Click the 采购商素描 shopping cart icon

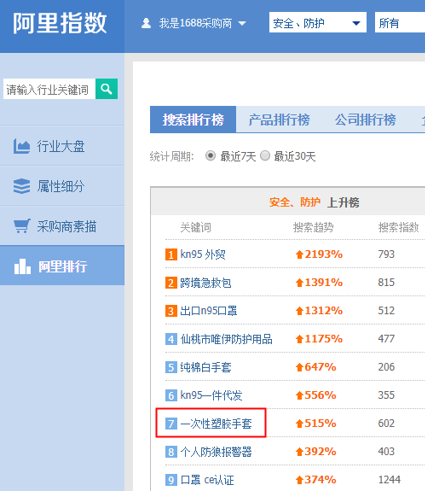click(x=22, y=226)
